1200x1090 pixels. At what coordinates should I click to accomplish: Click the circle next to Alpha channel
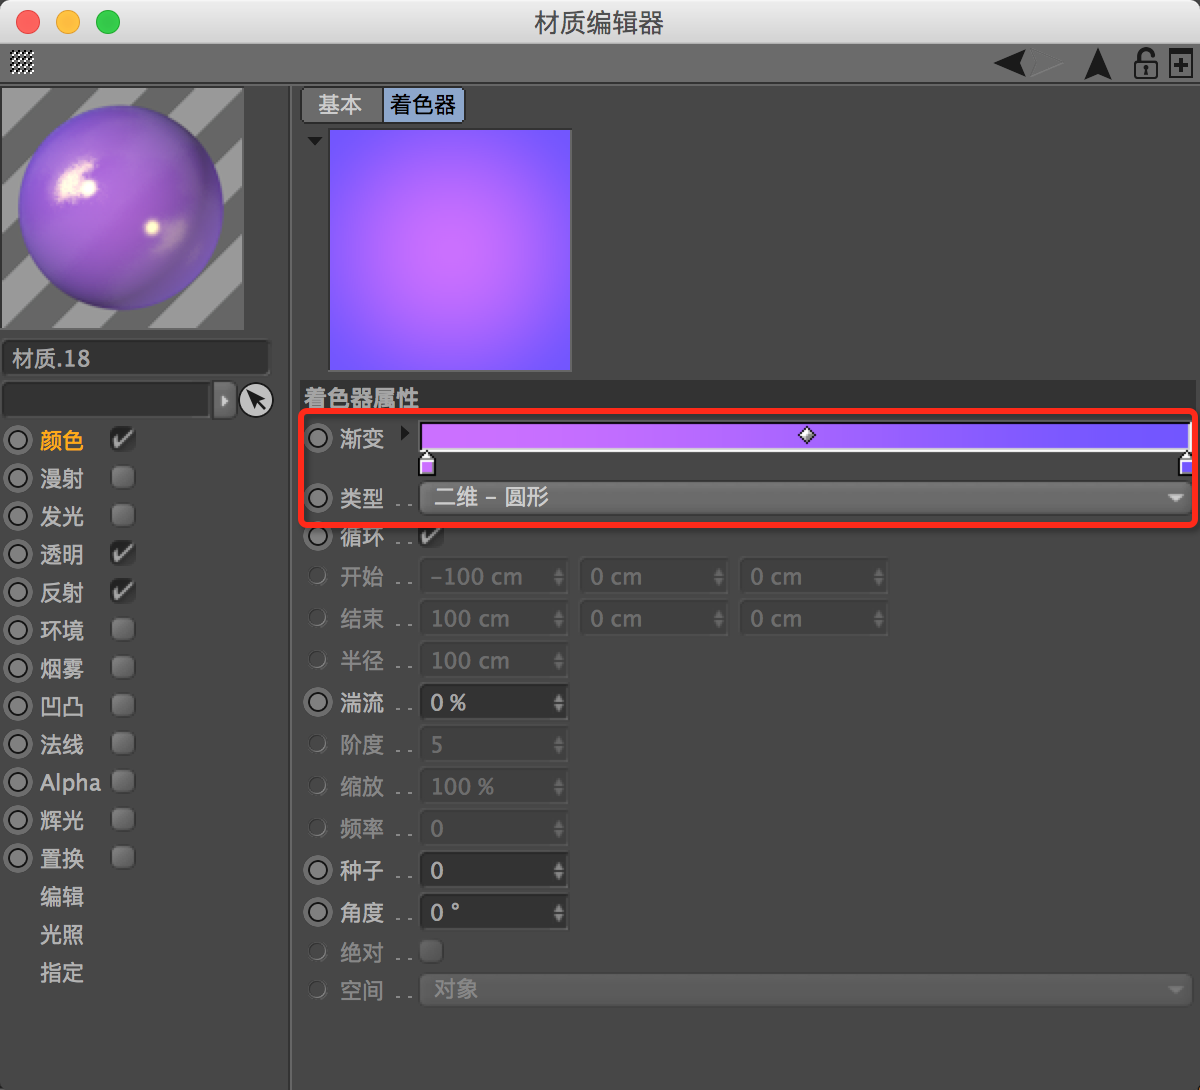point(18,782)
